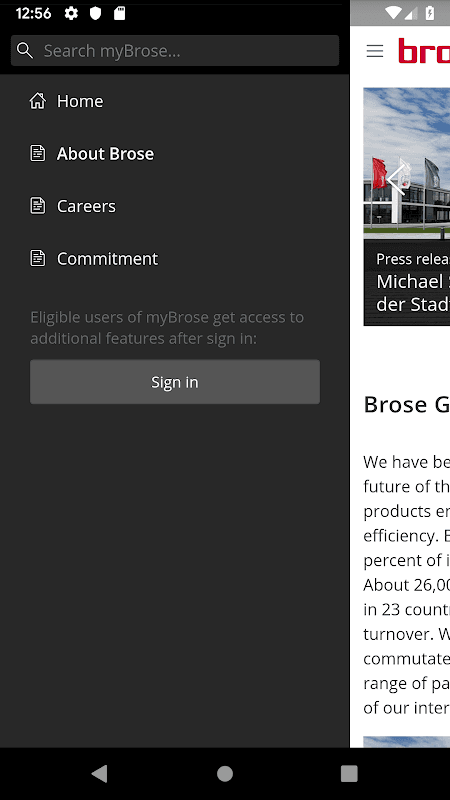Screen dimensions: 450x800
Task: Open the Brose headquarters banner image
Action: (407, 163)
